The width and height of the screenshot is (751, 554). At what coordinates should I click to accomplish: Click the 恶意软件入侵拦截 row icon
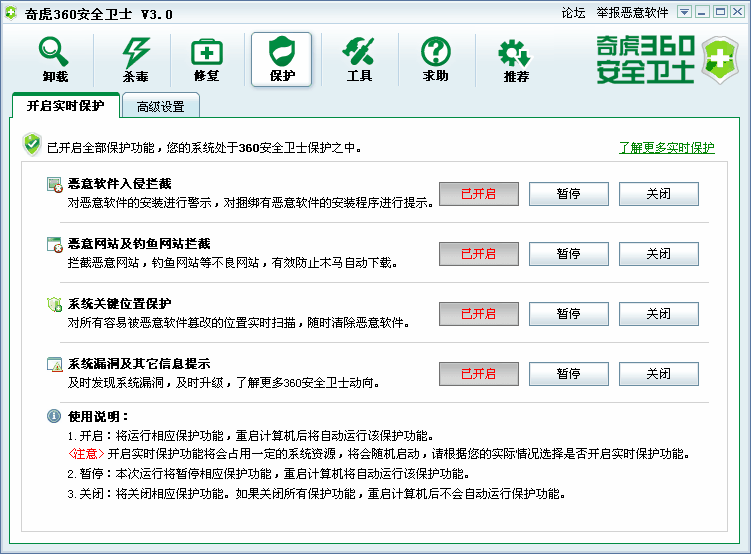coord(55,185)
